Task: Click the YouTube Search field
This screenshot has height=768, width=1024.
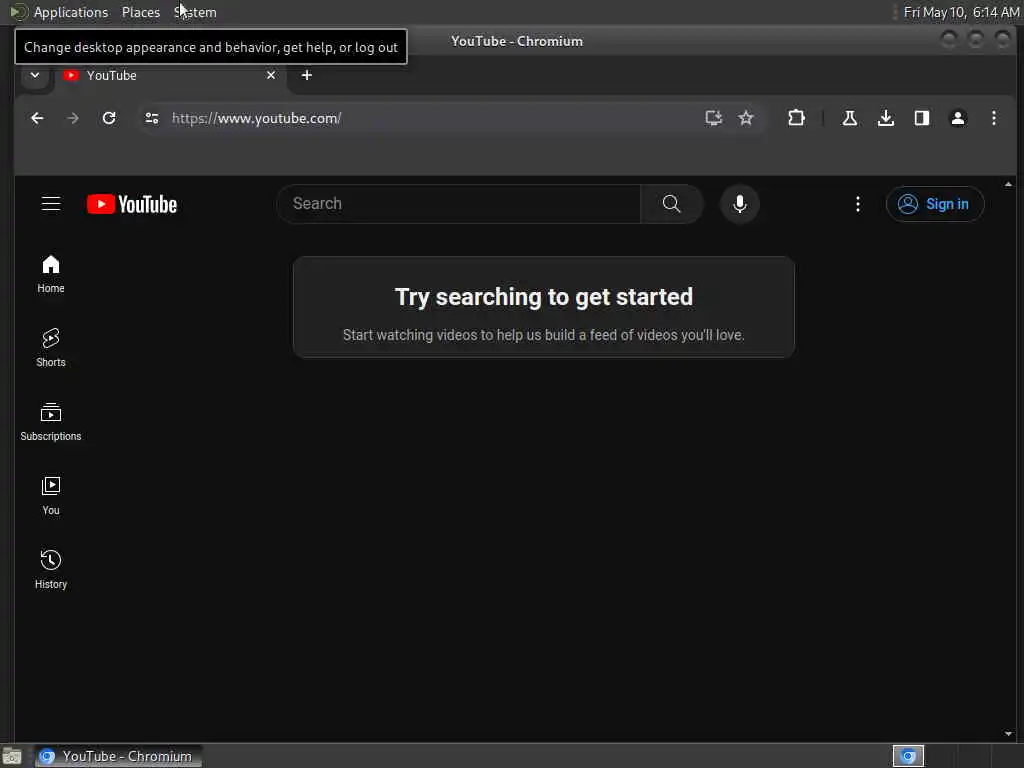Action: [x=459, y=204]
